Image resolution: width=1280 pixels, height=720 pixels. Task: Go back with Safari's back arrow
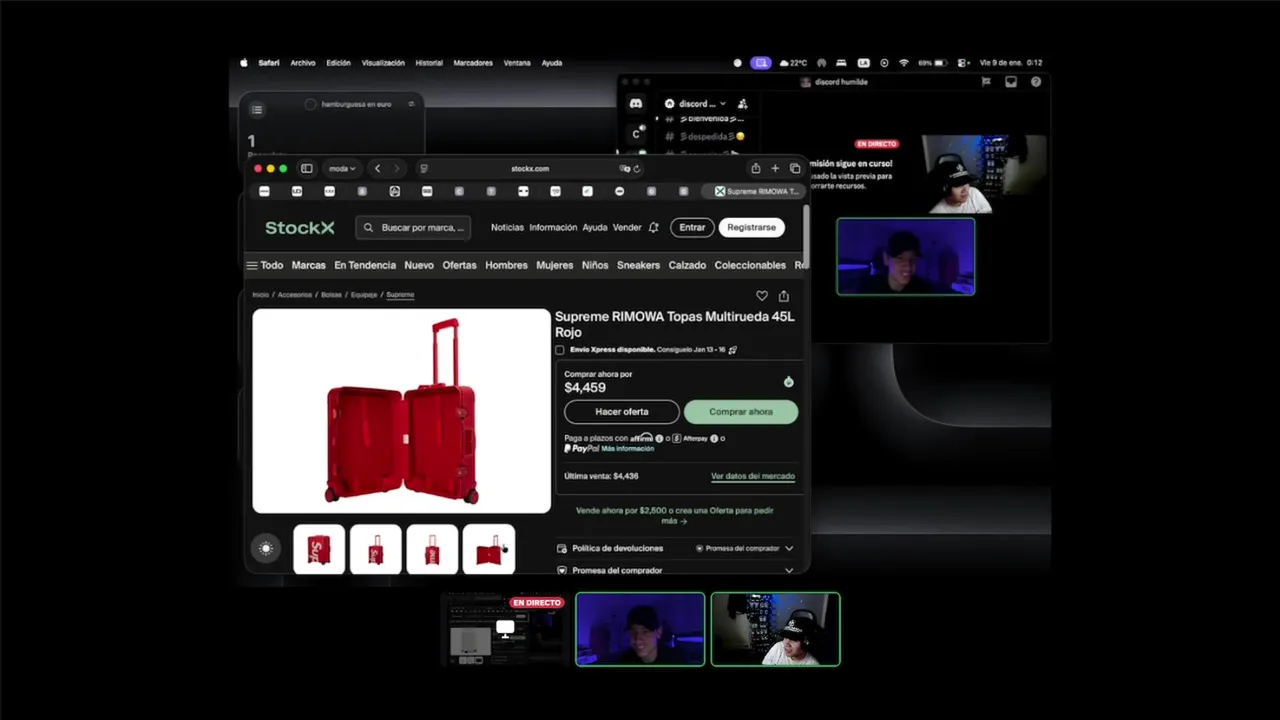point(377,169)
